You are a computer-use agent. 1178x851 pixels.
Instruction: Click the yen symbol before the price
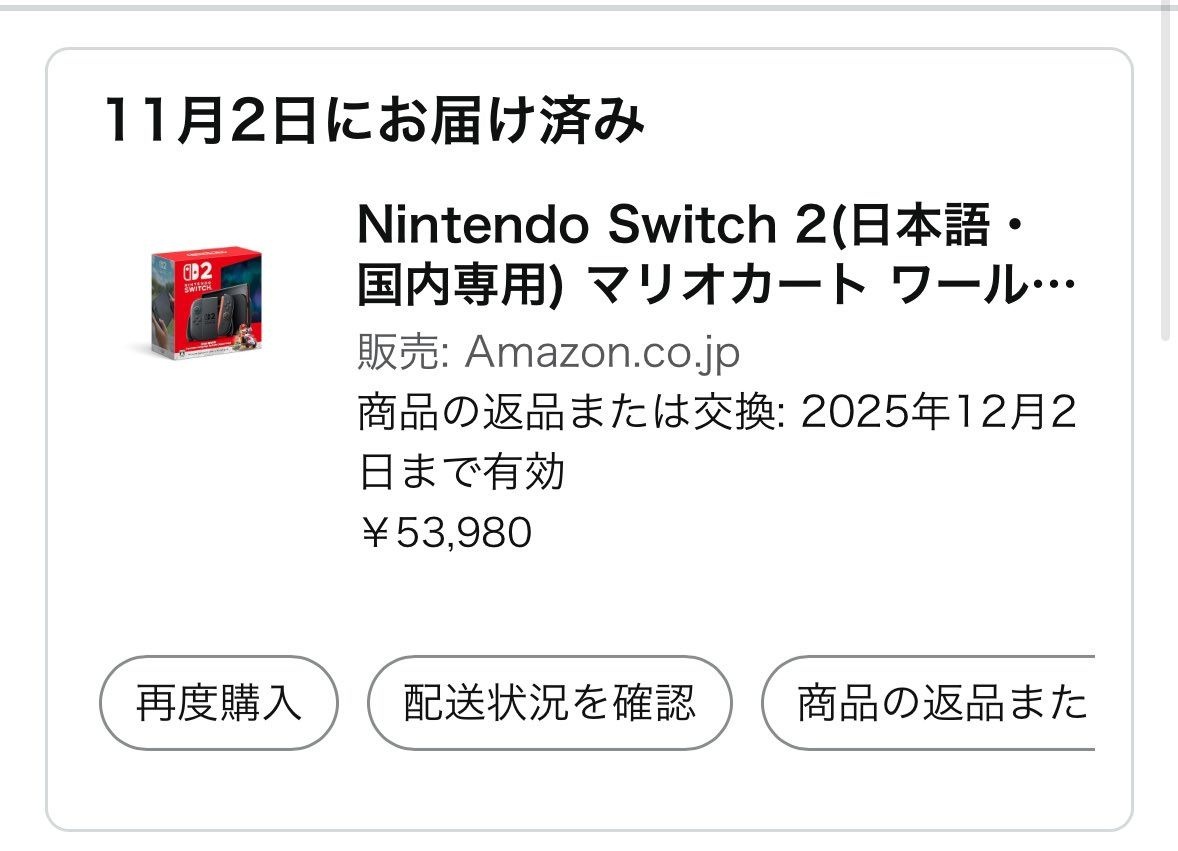[374, 532]
